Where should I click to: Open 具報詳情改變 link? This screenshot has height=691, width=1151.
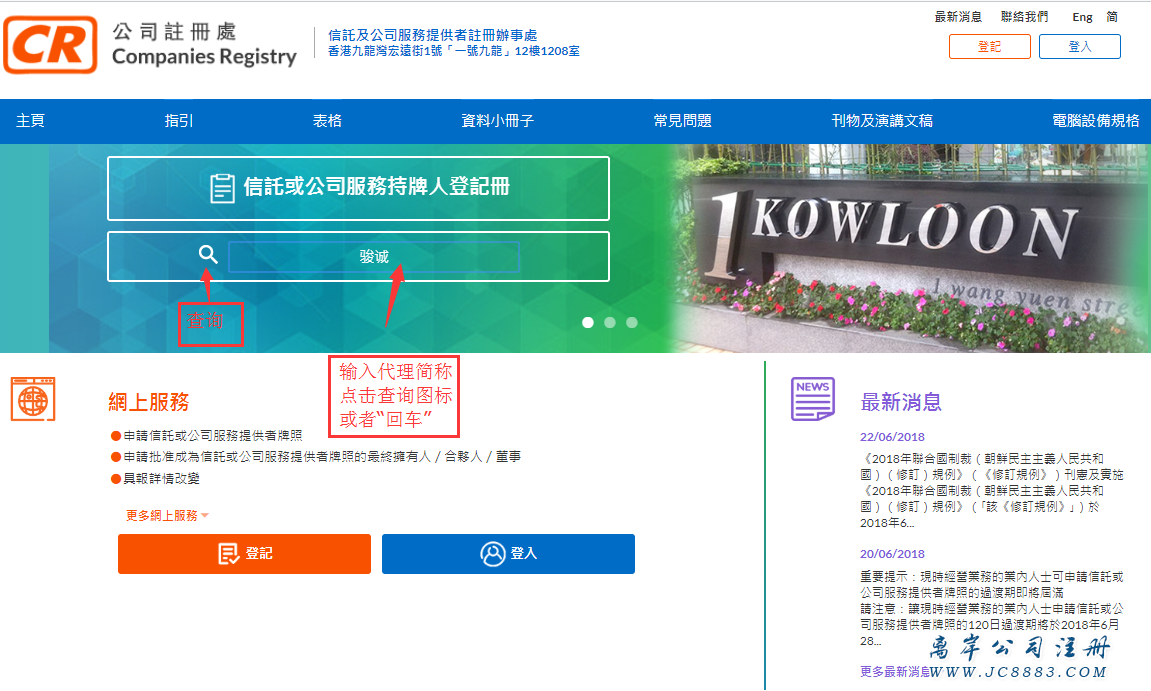tap(161, 479)
